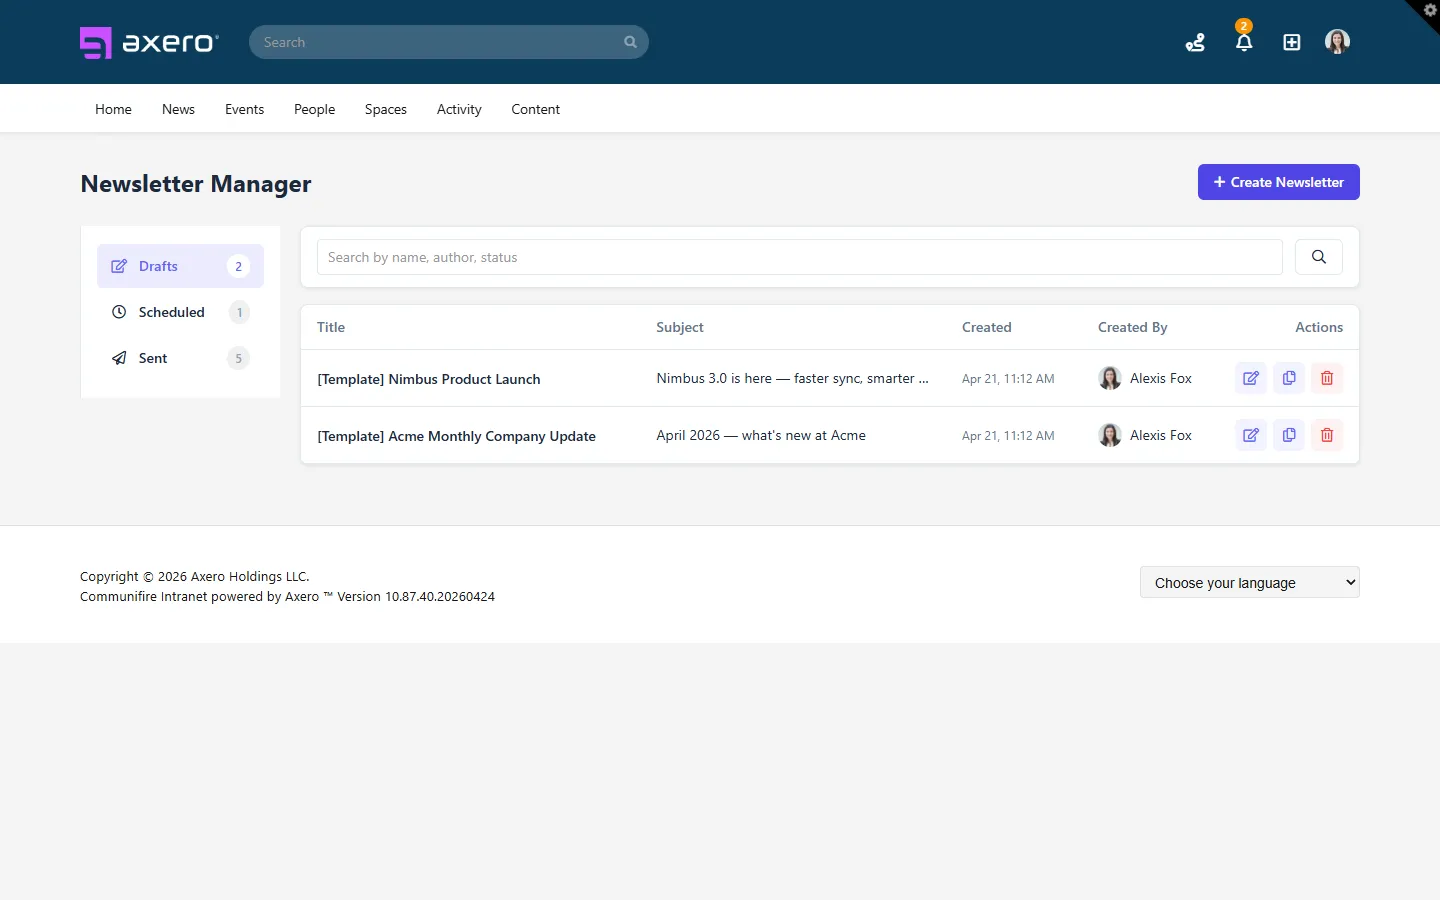Viewport: 1440px width, 900px height.
Task: Click the Scheduled count badge showing 1
Action: (239, 312)
